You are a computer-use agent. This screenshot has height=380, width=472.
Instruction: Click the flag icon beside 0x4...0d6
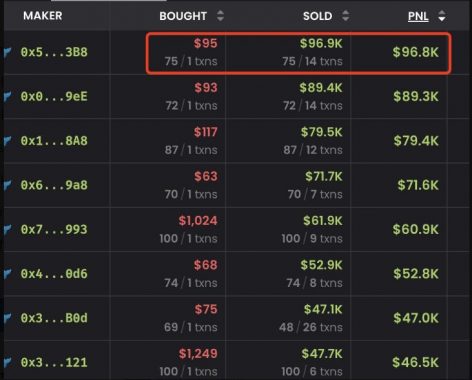[7, 274]
